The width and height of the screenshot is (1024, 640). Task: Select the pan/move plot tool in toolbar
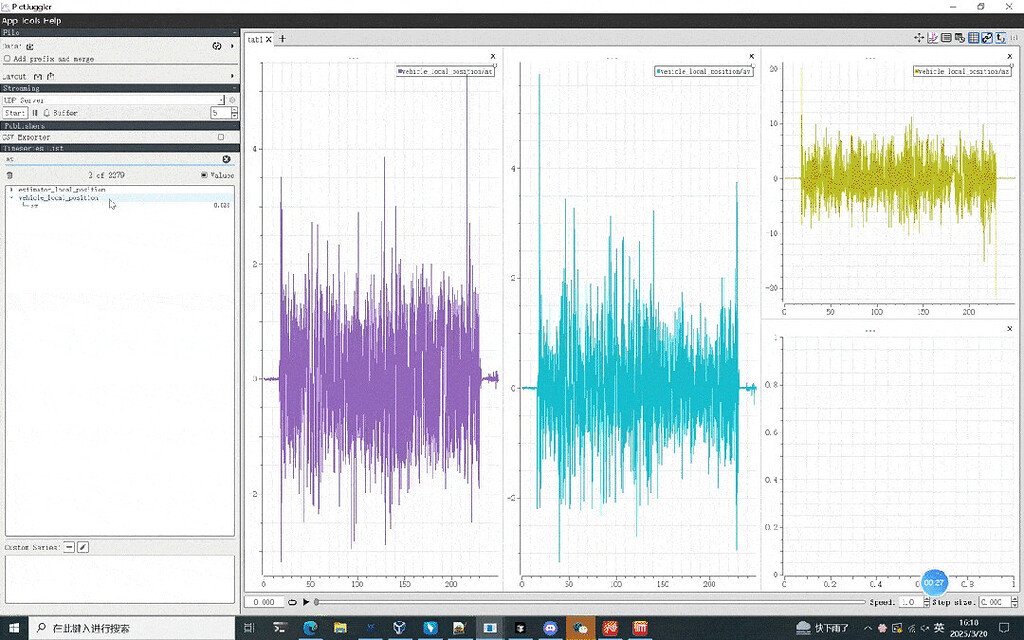(919, 37)
